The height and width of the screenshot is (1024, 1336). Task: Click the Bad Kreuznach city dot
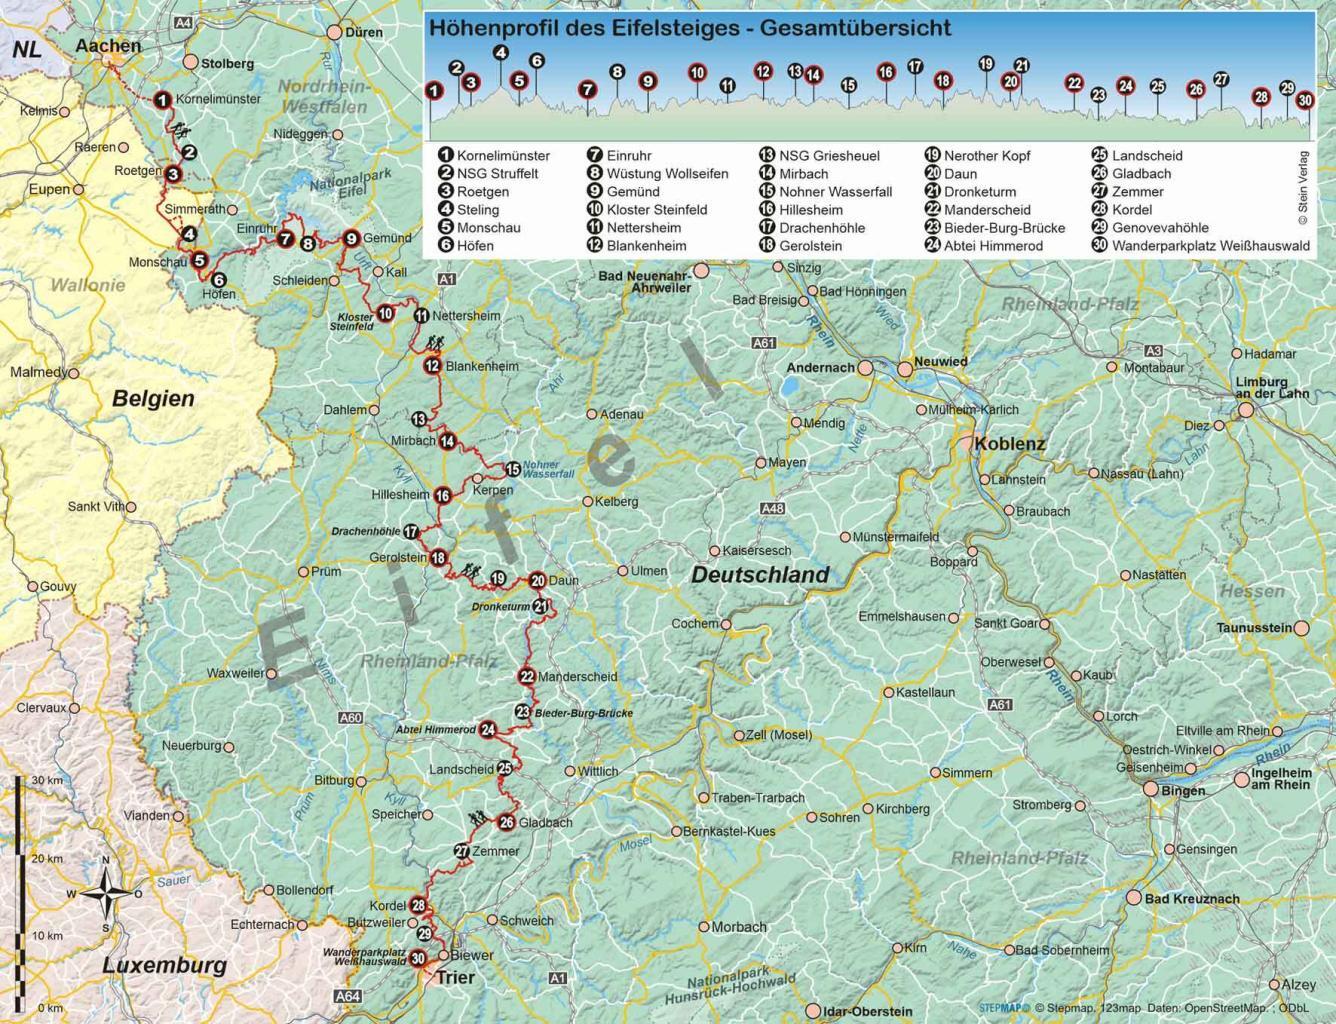tap(1133, 898)
